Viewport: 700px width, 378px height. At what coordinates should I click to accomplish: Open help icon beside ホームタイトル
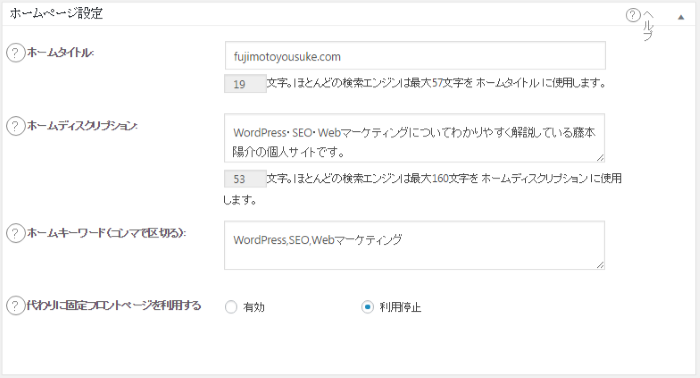point(15,53)
